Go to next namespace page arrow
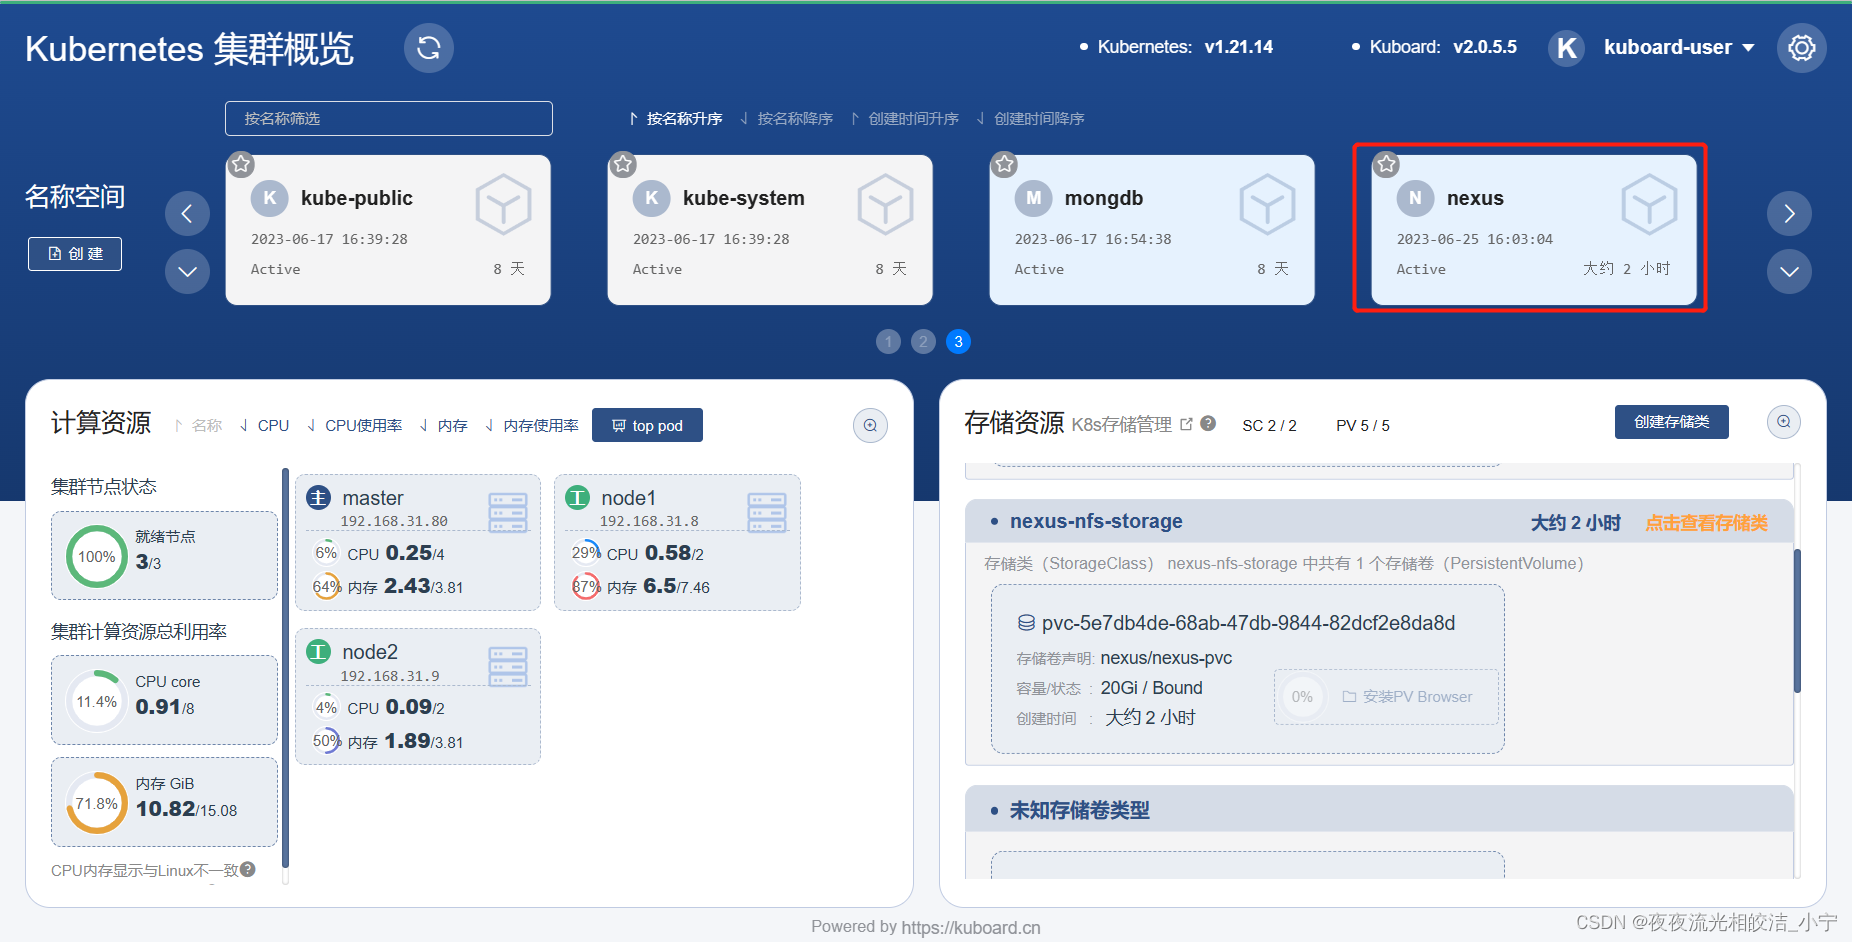 1789,213
